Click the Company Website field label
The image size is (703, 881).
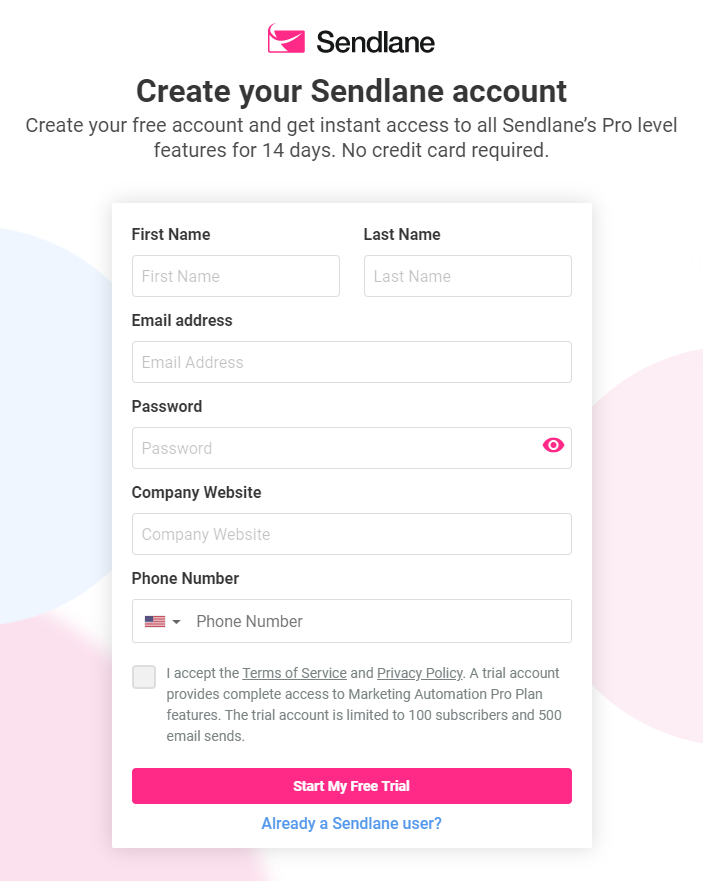[196, 493]
